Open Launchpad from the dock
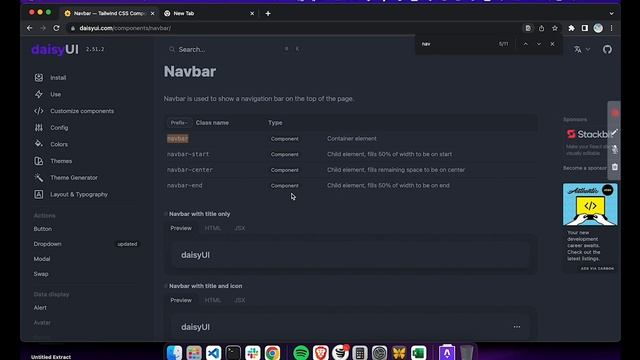Viewport: 640px width, 360px height. click(194, 352)
